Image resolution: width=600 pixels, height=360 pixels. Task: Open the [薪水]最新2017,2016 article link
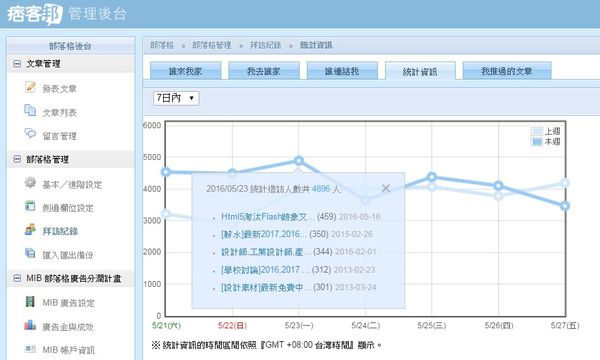click(x=264, y=234)
